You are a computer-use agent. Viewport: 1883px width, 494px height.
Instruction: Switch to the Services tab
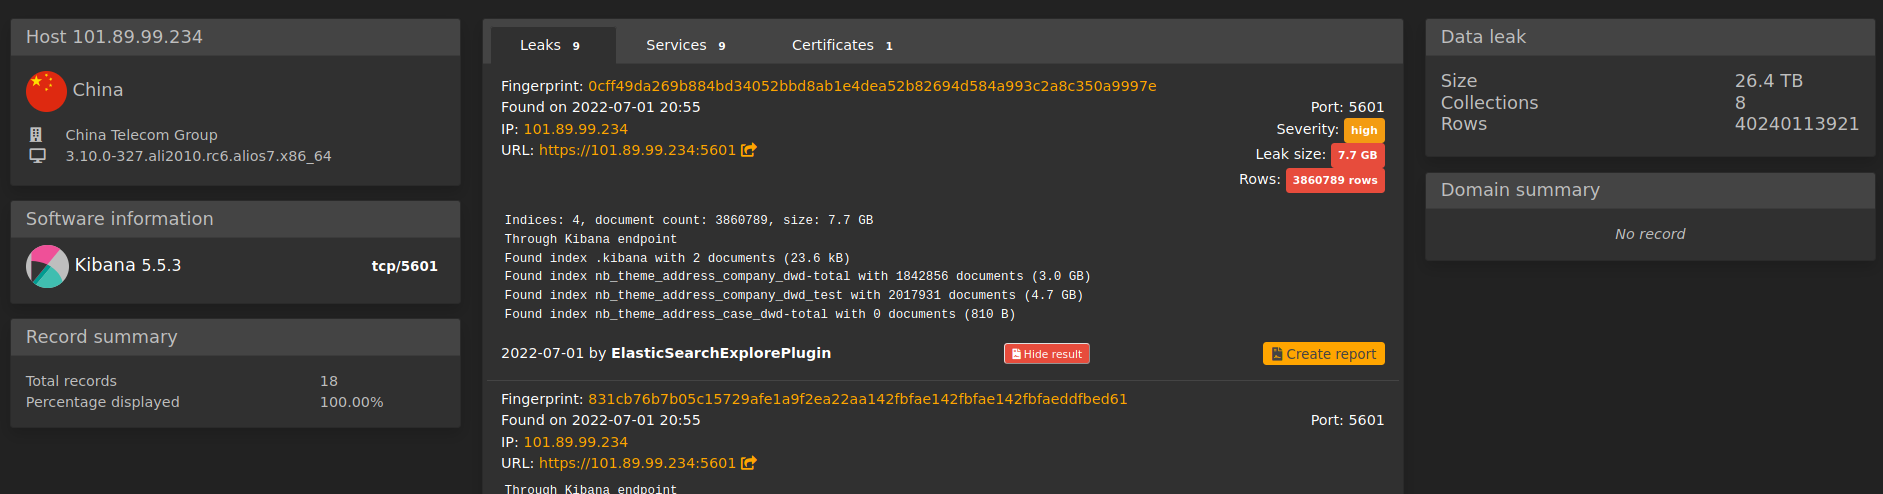point(686,45)
